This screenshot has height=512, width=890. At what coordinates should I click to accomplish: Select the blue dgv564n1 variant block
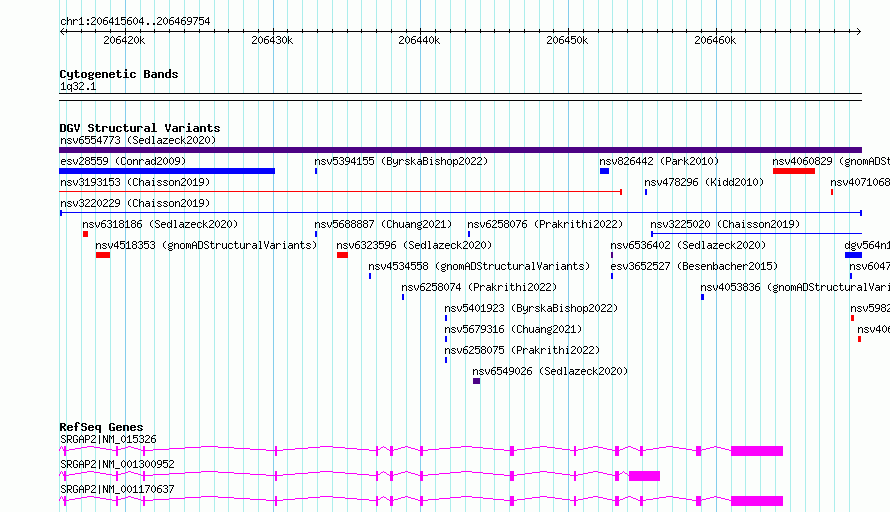tap(853, 255)
